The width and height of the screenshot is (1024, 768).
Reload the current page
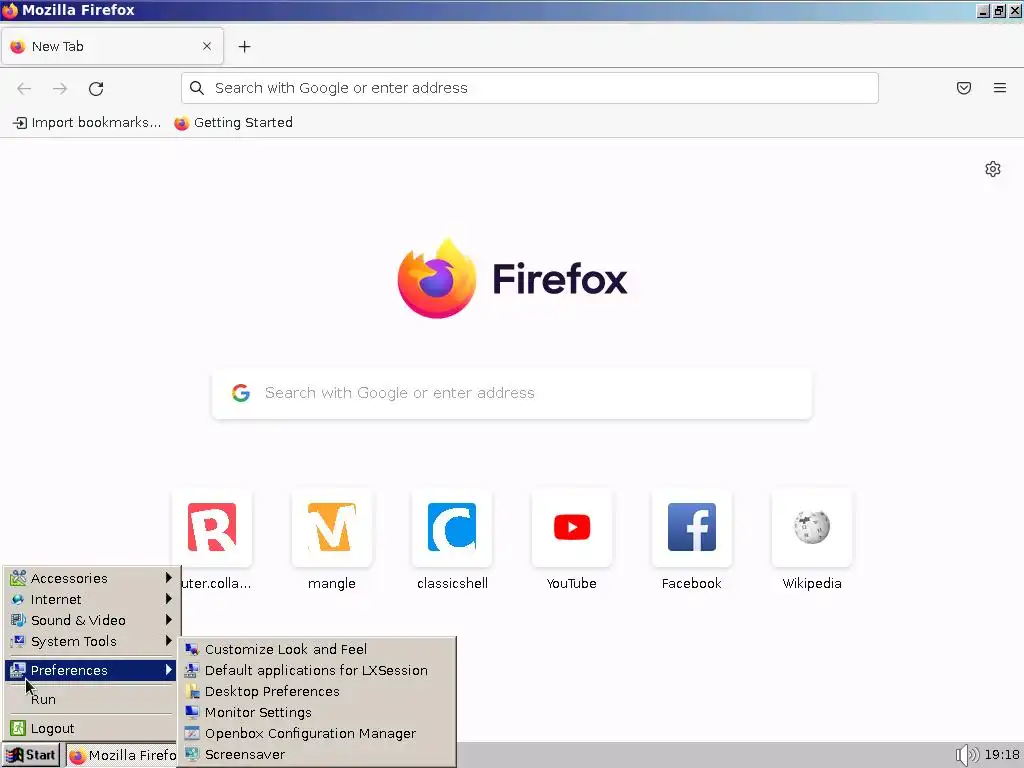click(96, 88)
